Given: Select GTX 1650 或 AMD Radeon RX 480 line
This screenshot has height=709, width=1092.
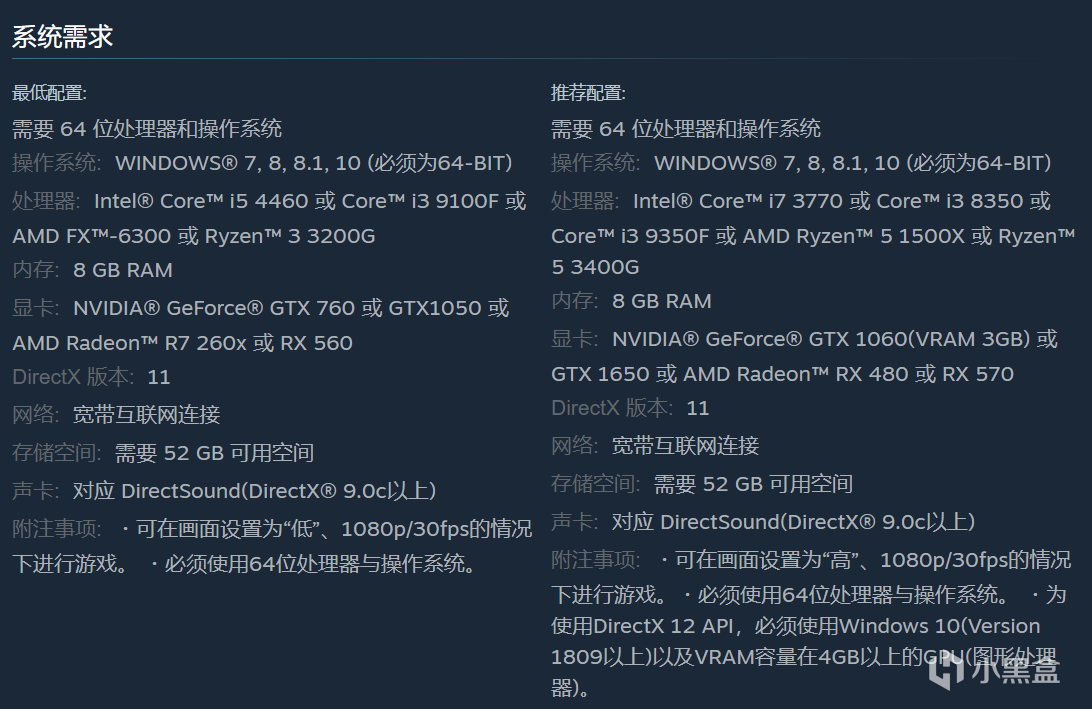Looking at the screenshot, I should pyautogui.click(x=782, y=374).
